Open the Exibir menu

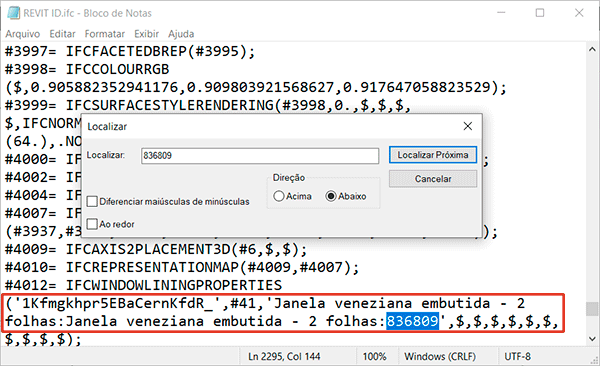pyautogui.click(x=146, y=34)
